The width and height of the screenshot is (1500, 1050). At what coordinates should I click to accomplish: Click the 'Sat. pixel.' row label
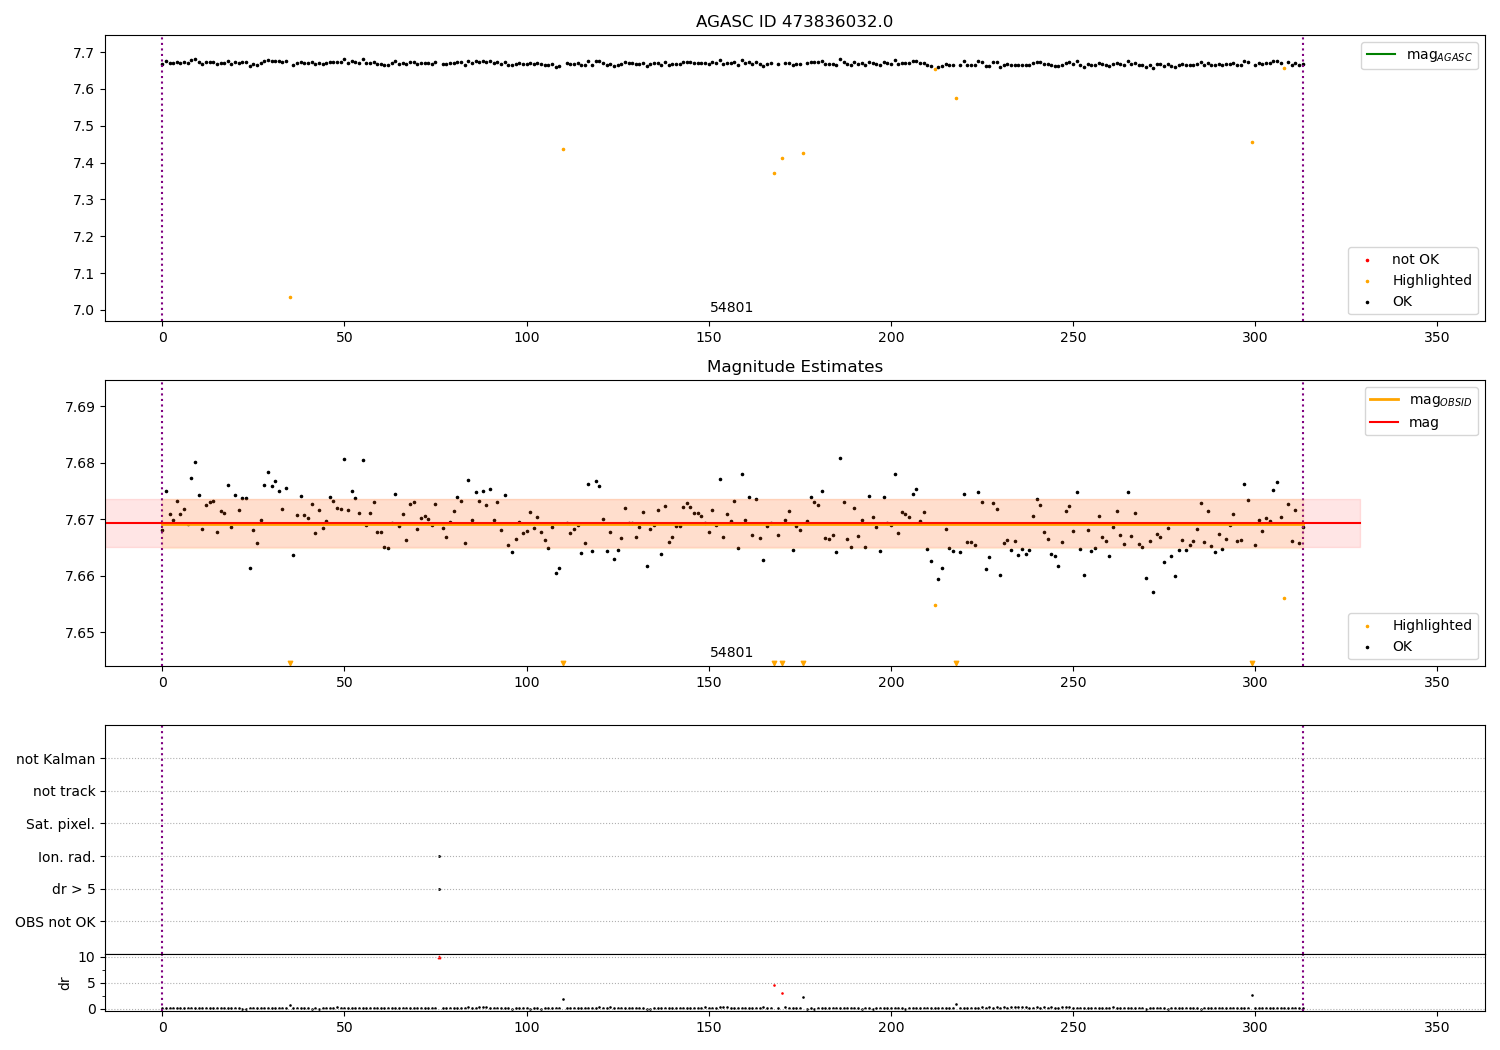pyautogui.click(x=61, y=825)
